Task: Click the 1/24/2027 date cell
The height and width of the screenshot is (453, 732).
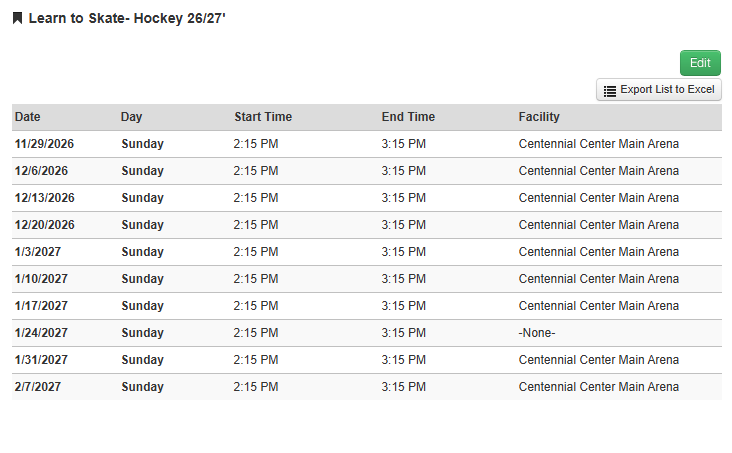Action: tap(41, 333)
